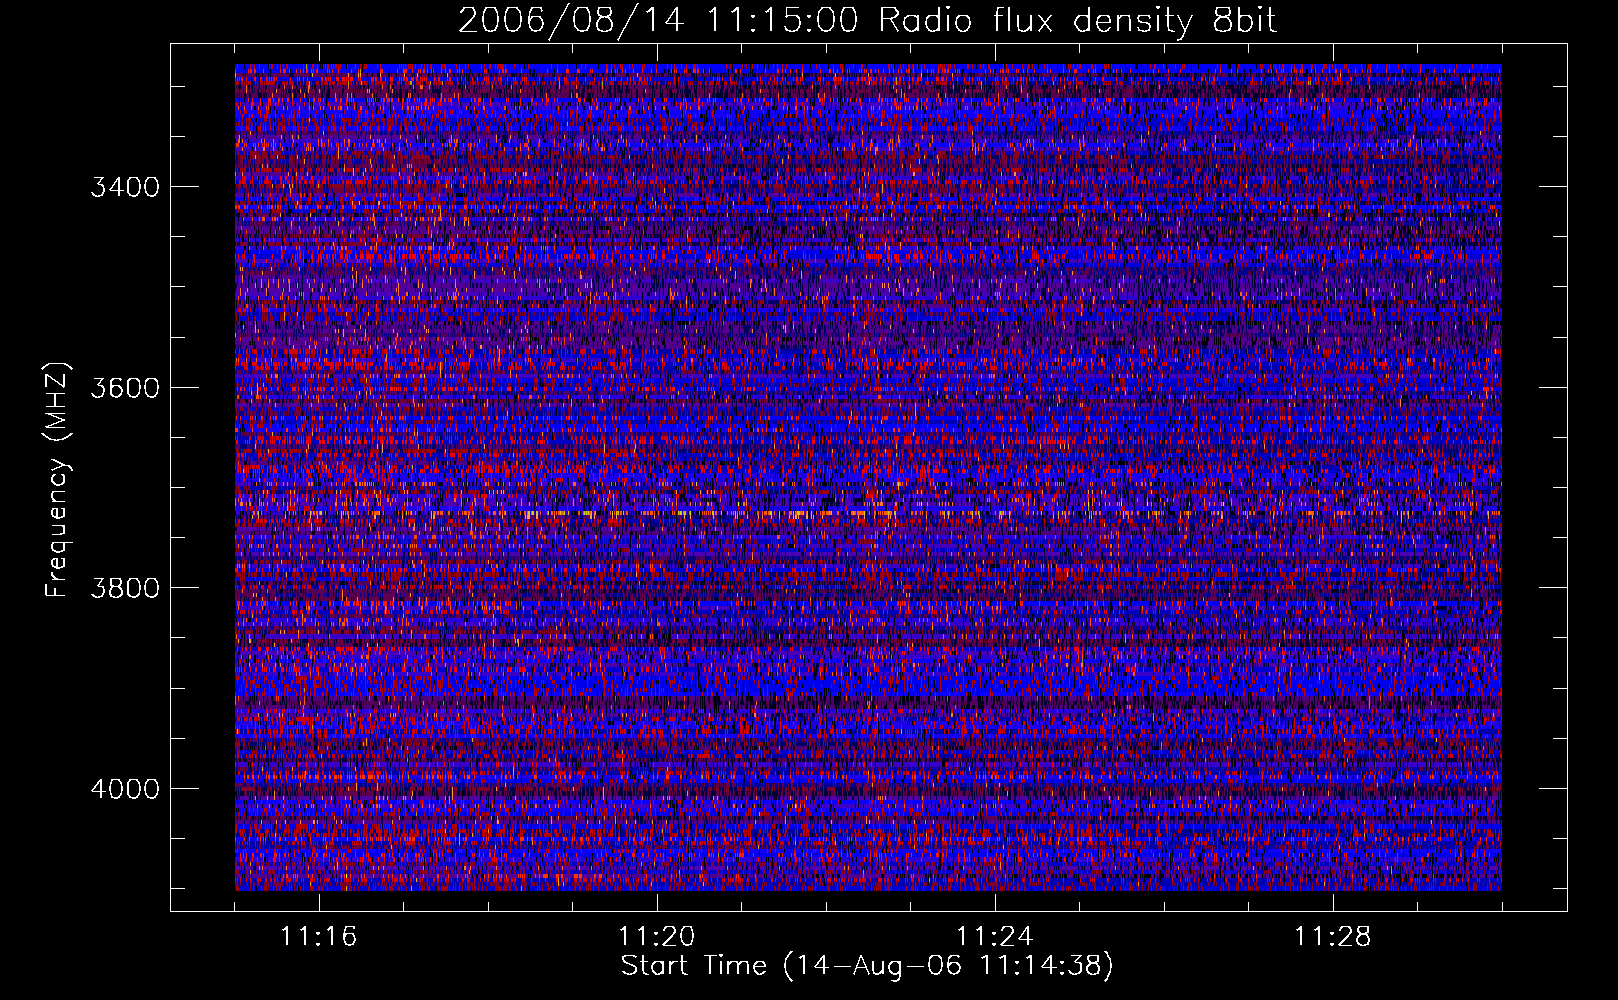
Task: Click the 3400 frequency tick label
Action: (x=124, y=188)
